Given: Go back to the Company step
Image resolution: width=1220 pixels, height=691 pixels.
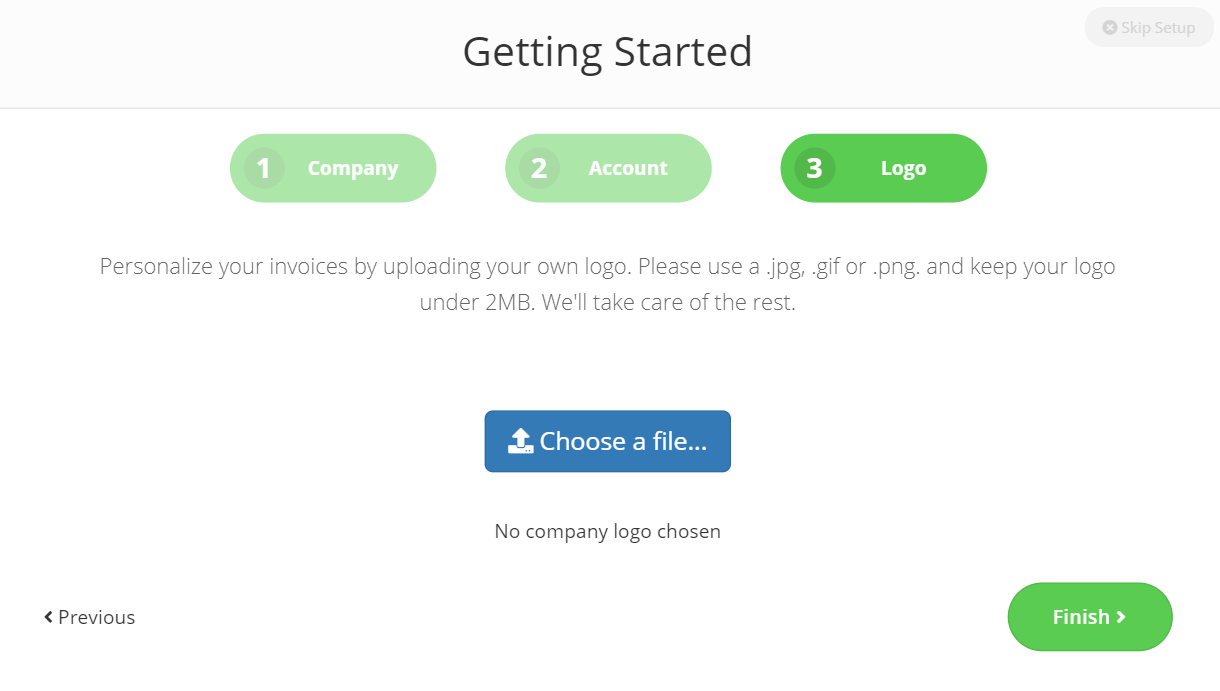Looking at the screenshot, I should click(333, 168).
